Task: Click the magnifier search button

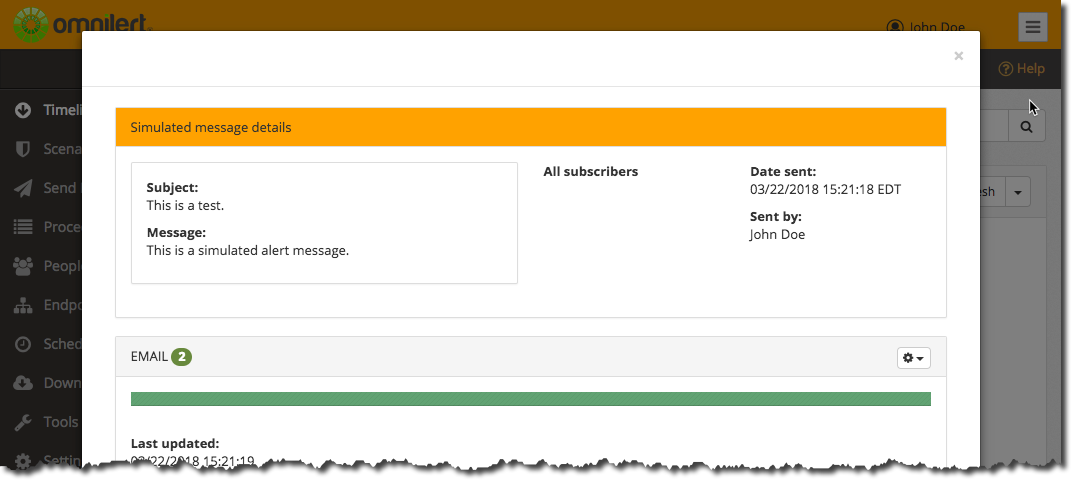Action: tap(1027, 127)
